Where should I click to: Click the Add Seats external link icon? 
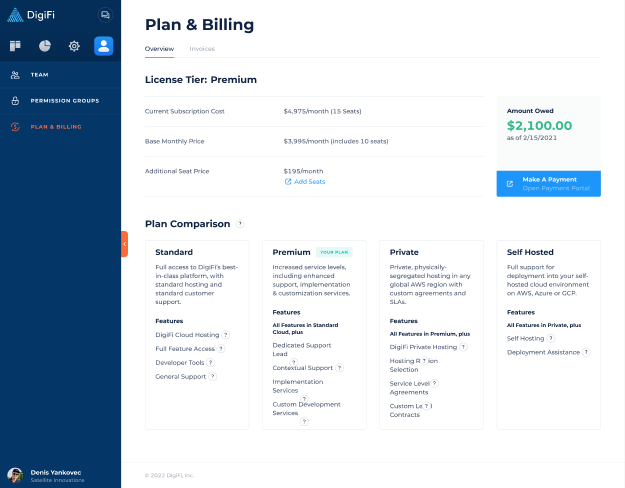[288, 182]
